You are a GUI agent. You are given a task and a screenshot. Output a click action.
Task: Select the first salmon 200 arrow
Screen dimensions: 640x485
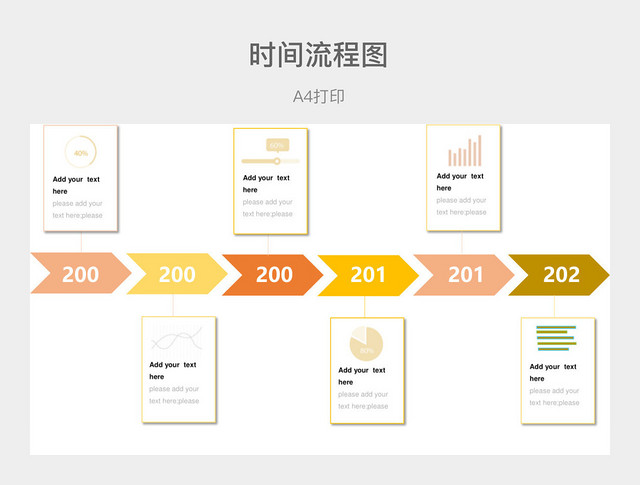(x=81, y=273)
